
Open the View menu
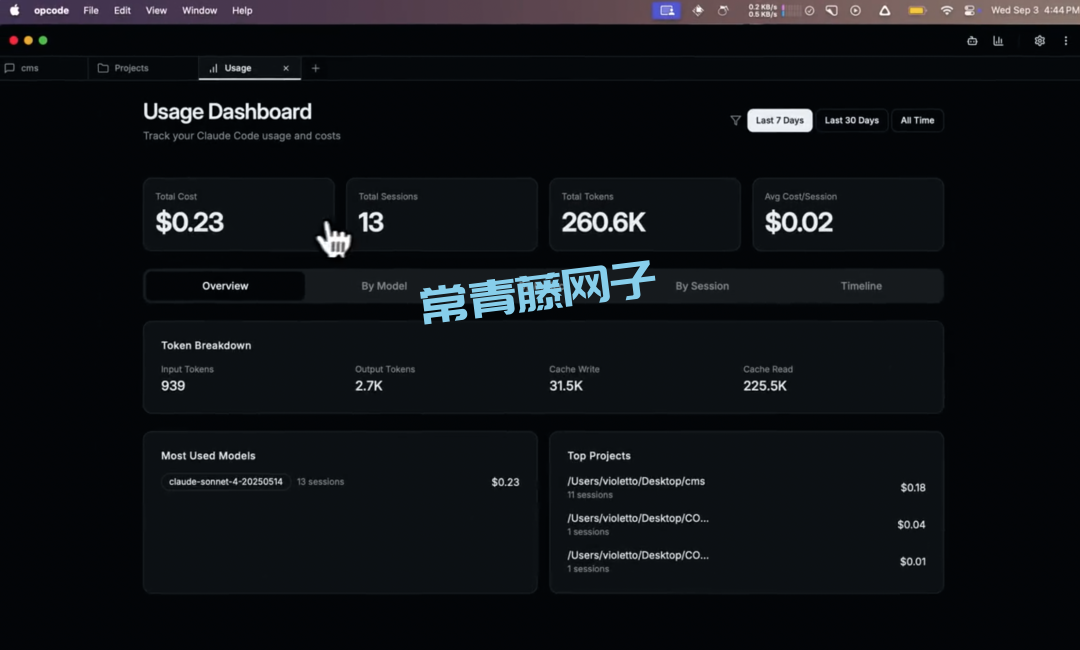coord(156,10)
